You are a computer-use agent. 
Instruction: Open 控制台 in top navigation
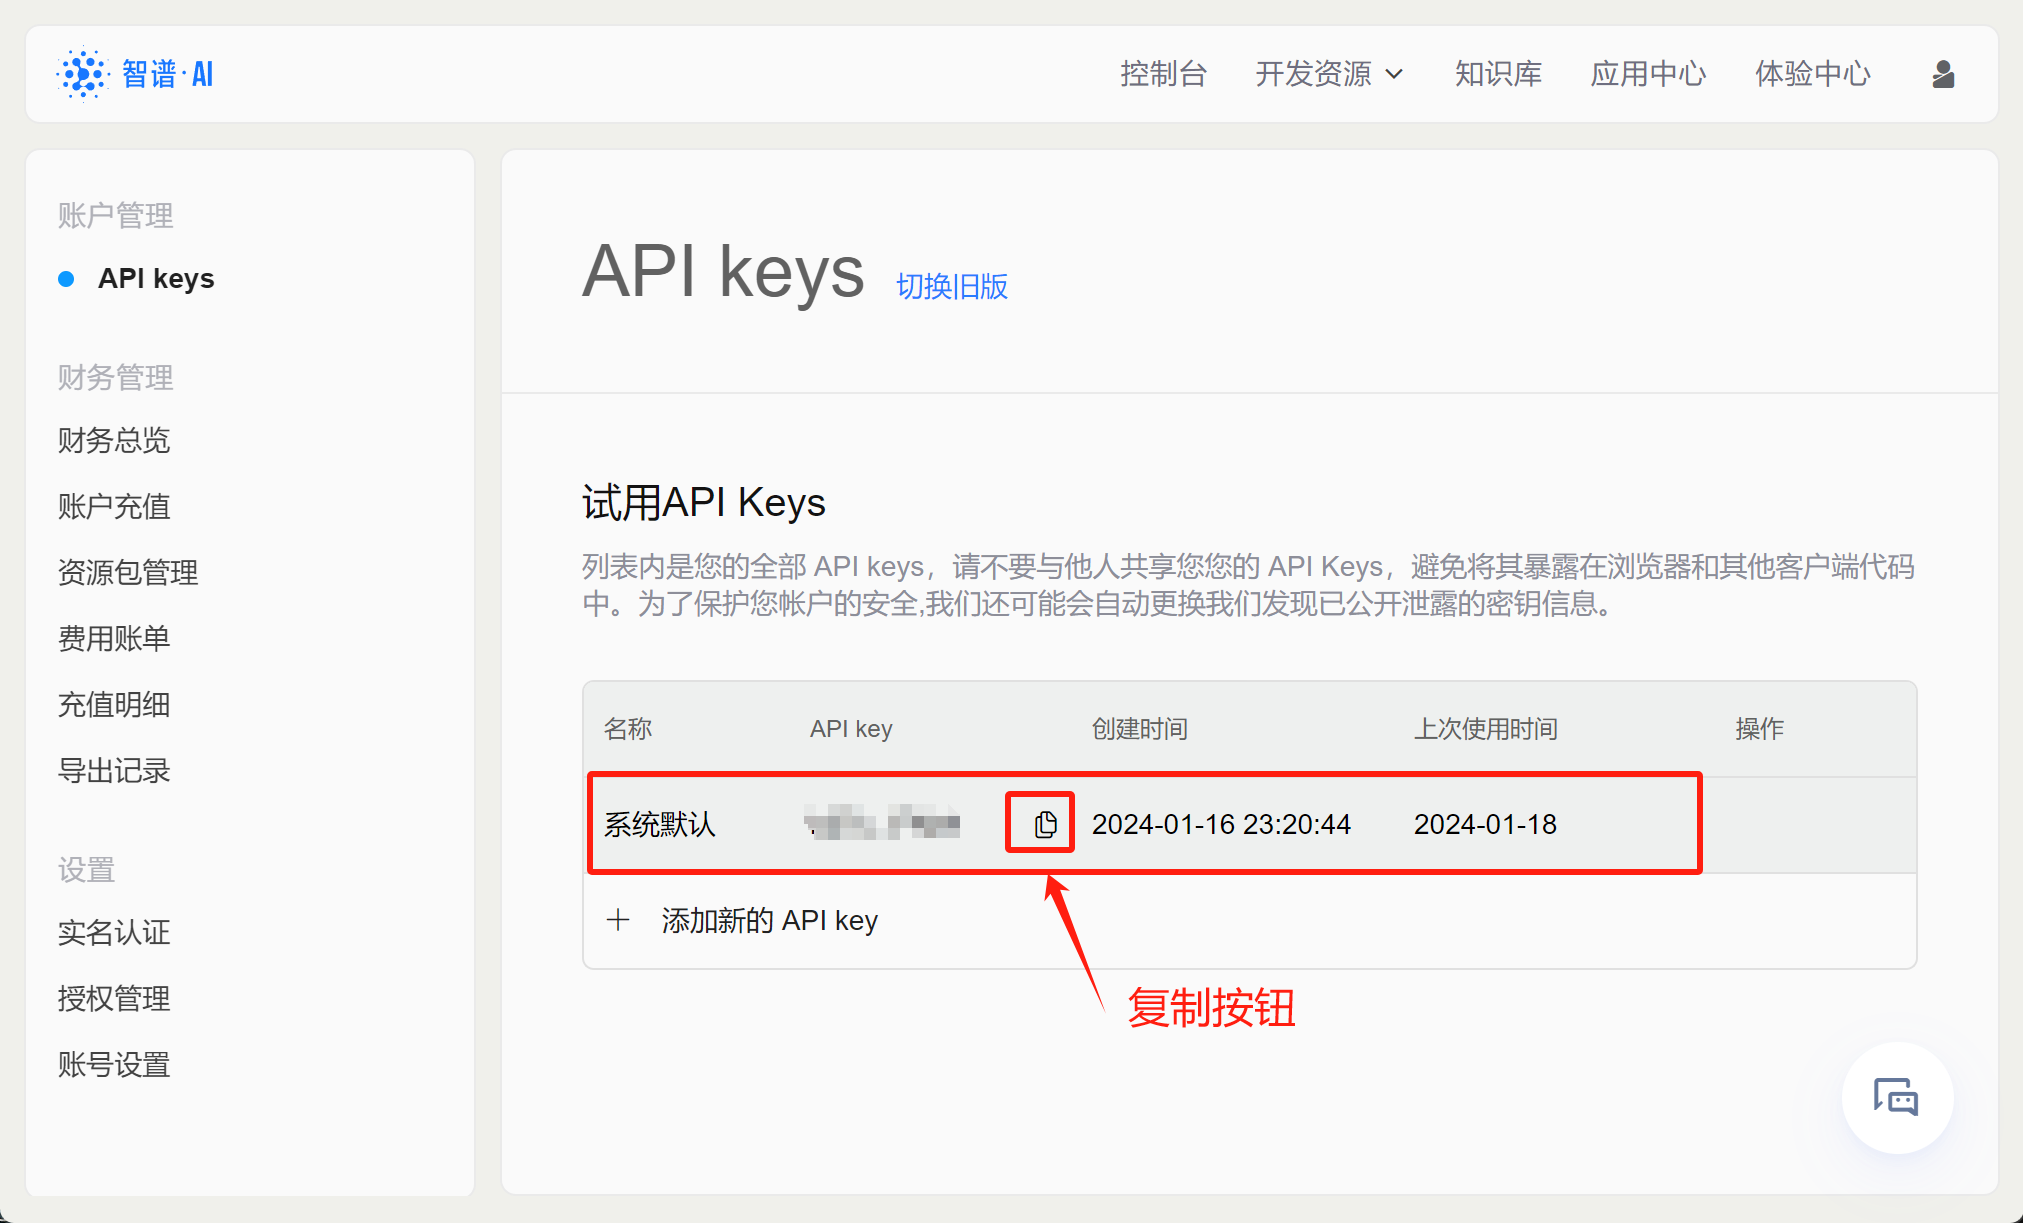(x=1163, y=74)
